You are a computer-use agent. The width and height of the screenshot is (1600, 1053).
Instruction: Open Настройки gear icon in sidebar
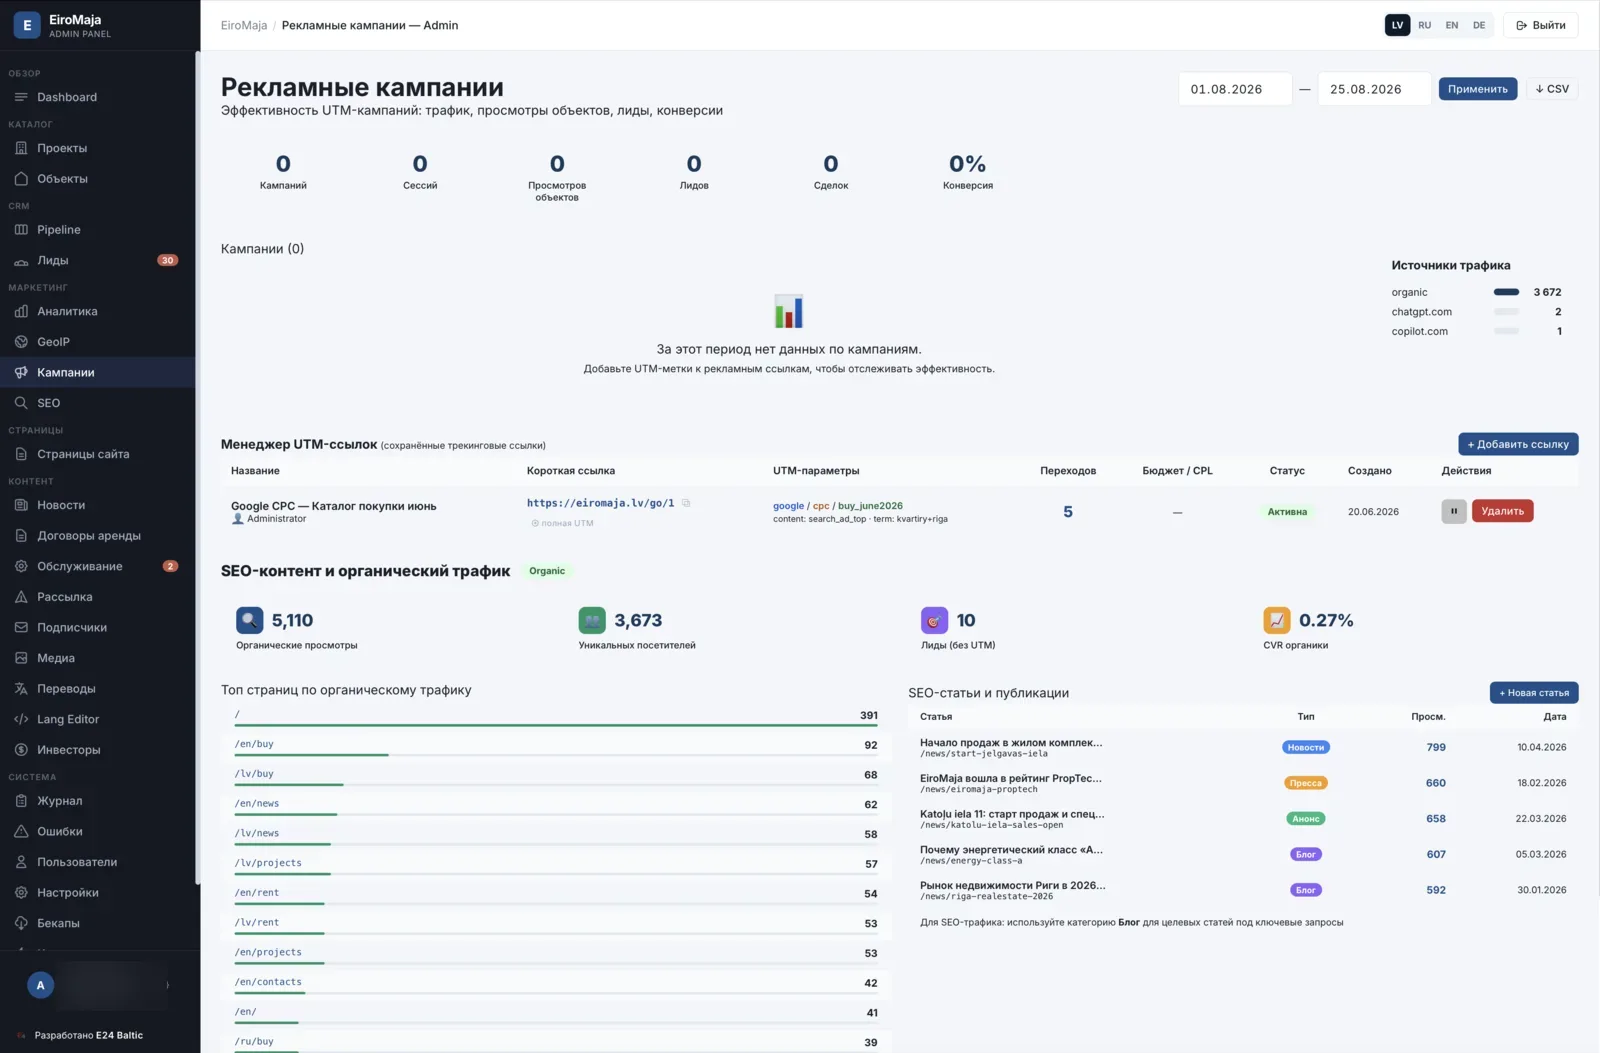[x=21, y=893]
